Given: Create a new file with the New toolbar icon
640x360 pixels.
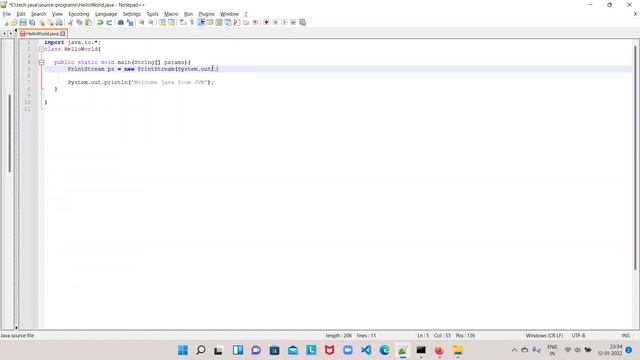Looking at the screenshot, I should 6,22.
